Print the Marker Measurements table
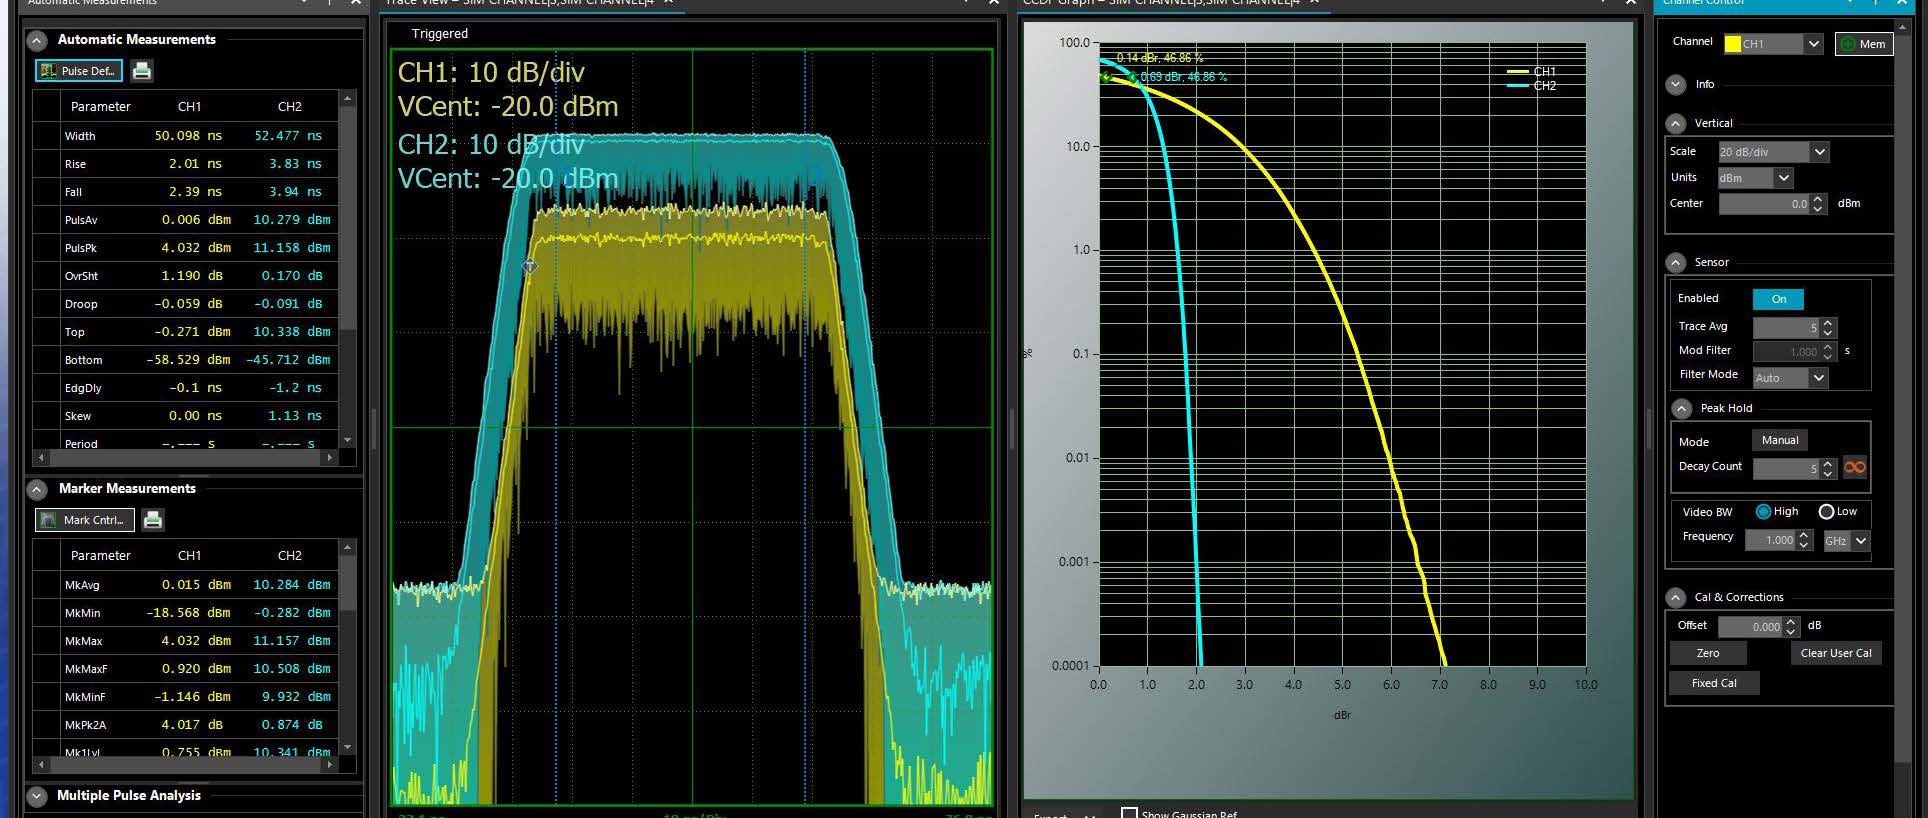Screen dimensions: 1928x818 [x=152, y=520]
